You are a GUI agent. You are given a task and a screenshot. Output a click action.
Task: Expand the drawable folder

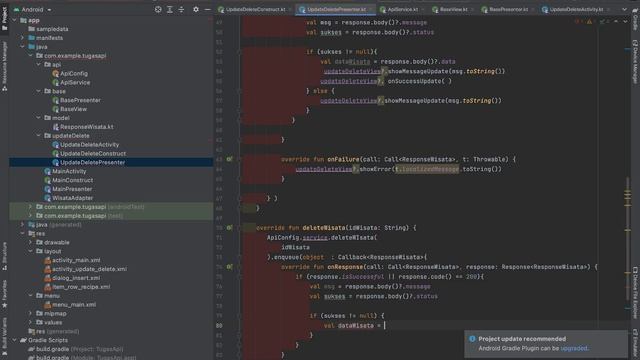click(x=31, y=242)
